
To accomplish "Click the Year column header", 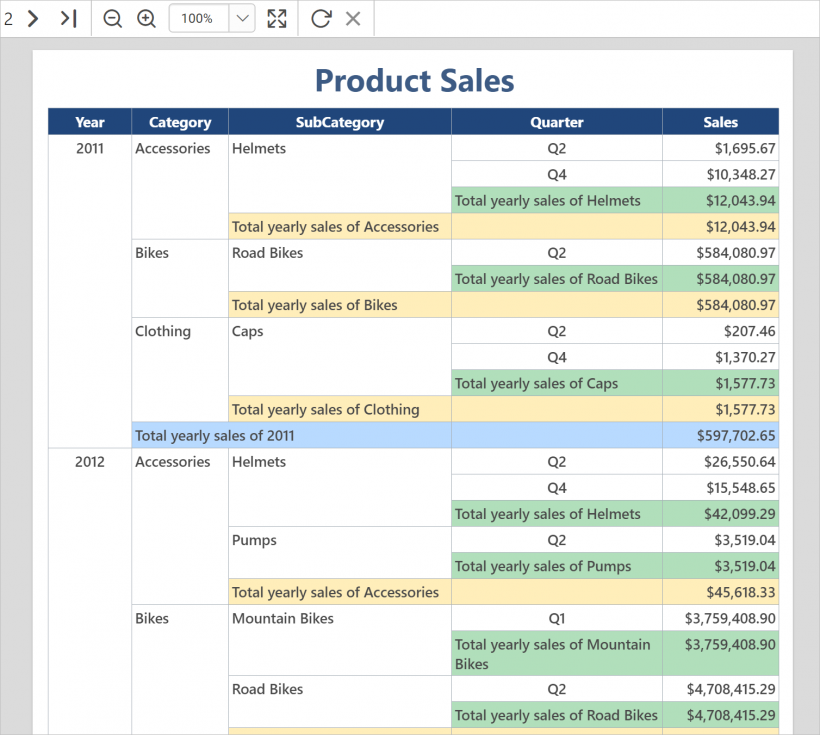I will point(89,121).
